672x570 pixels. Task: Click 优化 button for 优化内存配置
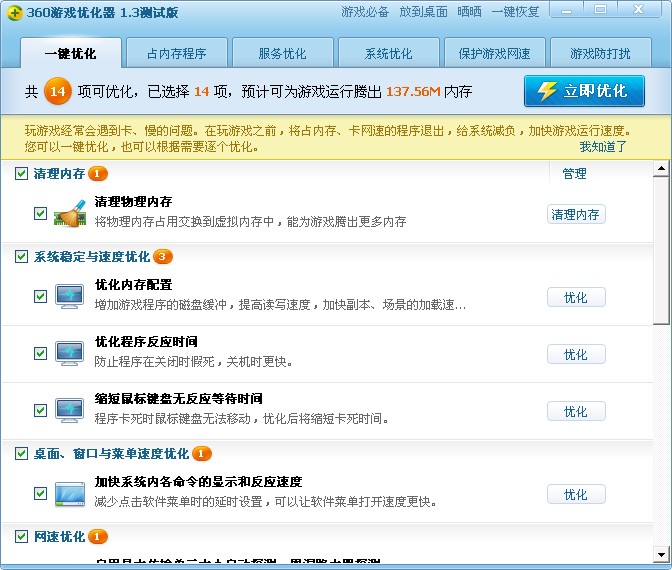(576, 297)
